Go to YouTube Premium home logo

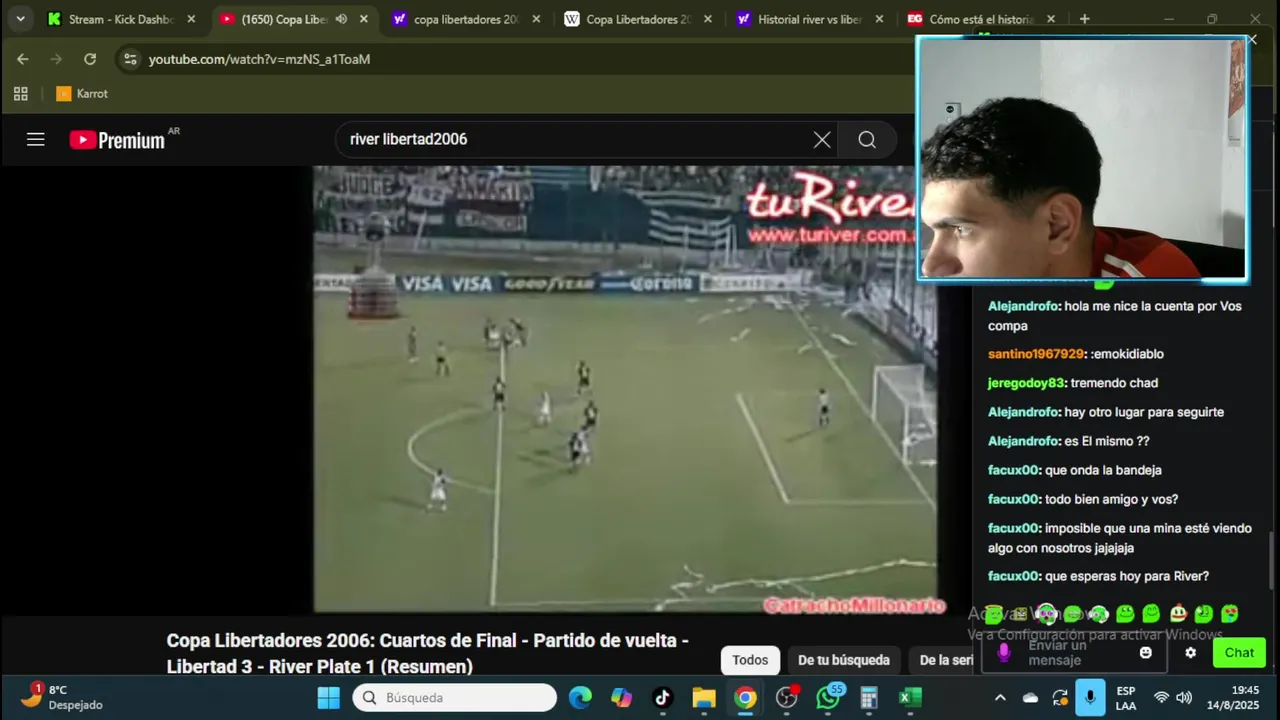click(x=124, y=140)
